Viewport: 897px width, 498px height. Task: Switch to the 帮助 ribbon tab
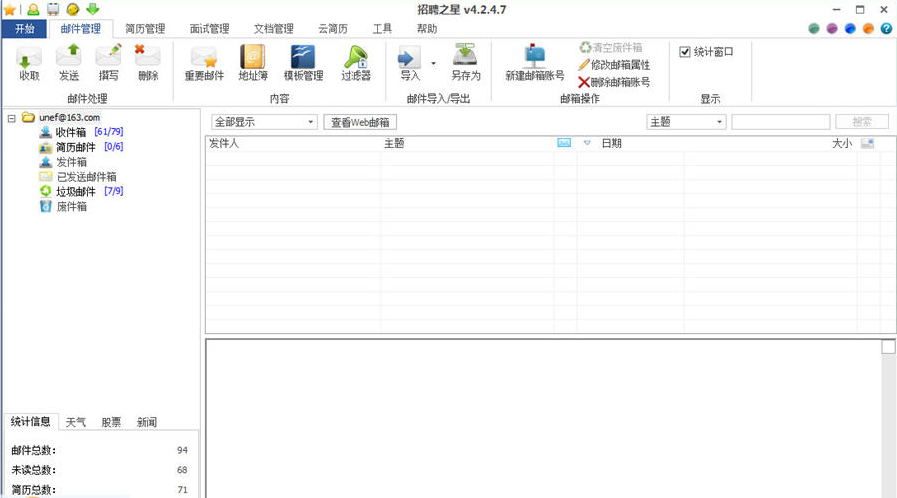[x=426, y=29]
